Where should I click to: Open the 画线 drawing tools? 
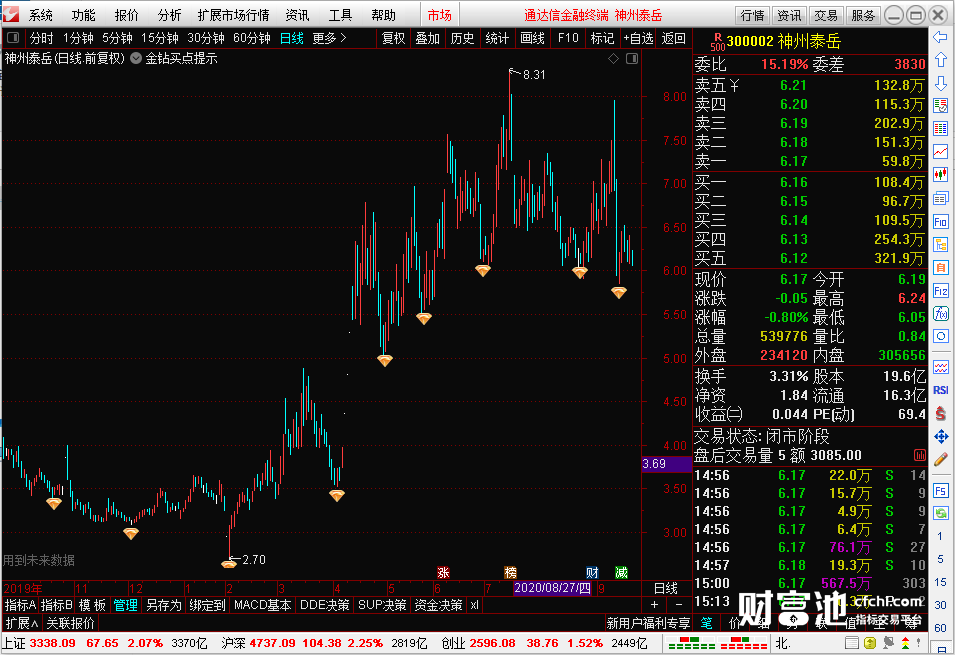[532, 38]
